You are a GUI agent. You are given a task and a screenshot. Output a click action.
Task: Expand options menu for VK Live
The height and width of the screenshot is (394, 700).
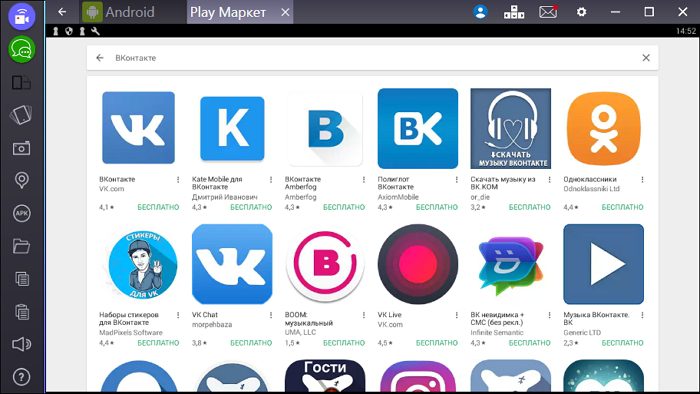(457, 315)
